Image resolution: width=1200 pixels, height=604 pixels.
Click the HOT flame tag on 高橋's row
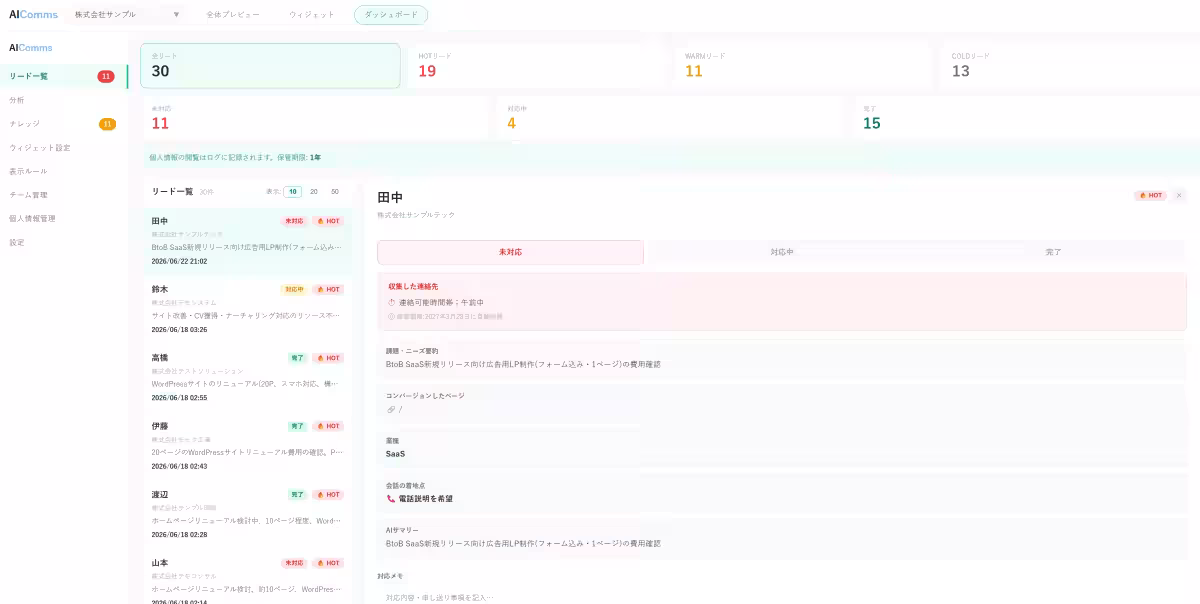[328, 358]
